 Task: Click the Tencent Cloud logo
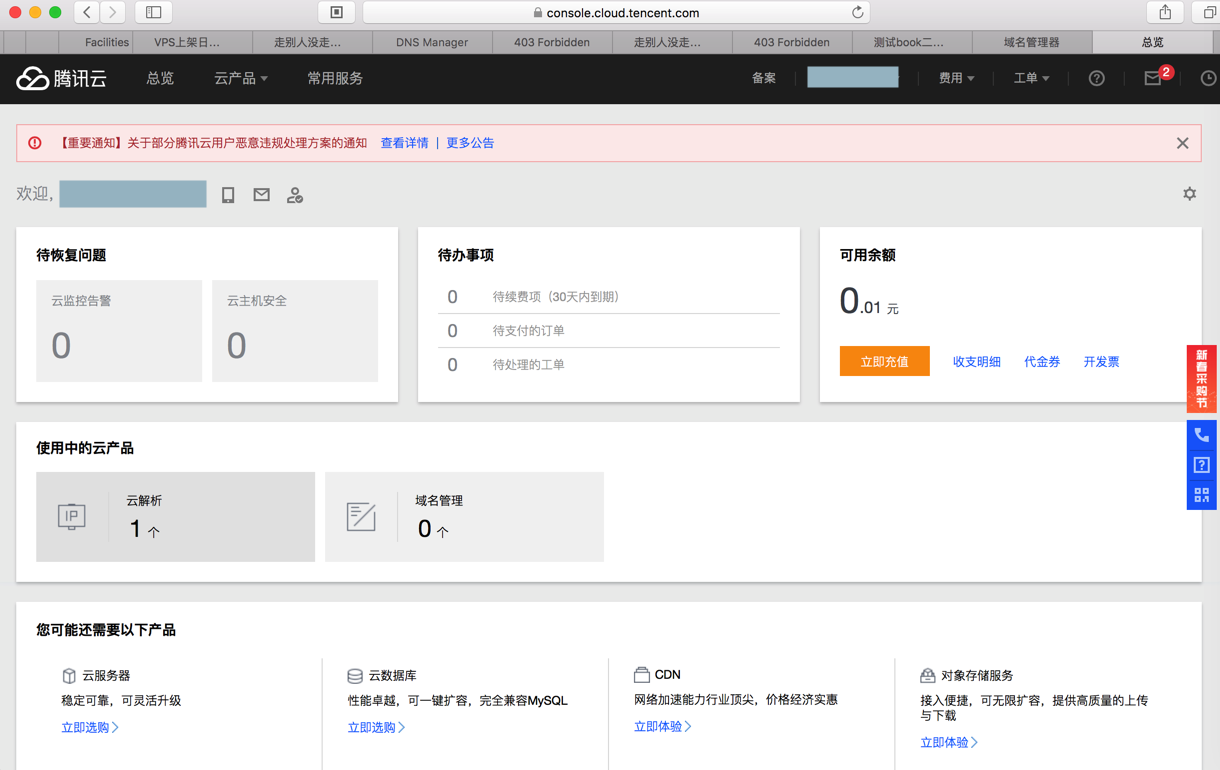click(x=62, y=78)
